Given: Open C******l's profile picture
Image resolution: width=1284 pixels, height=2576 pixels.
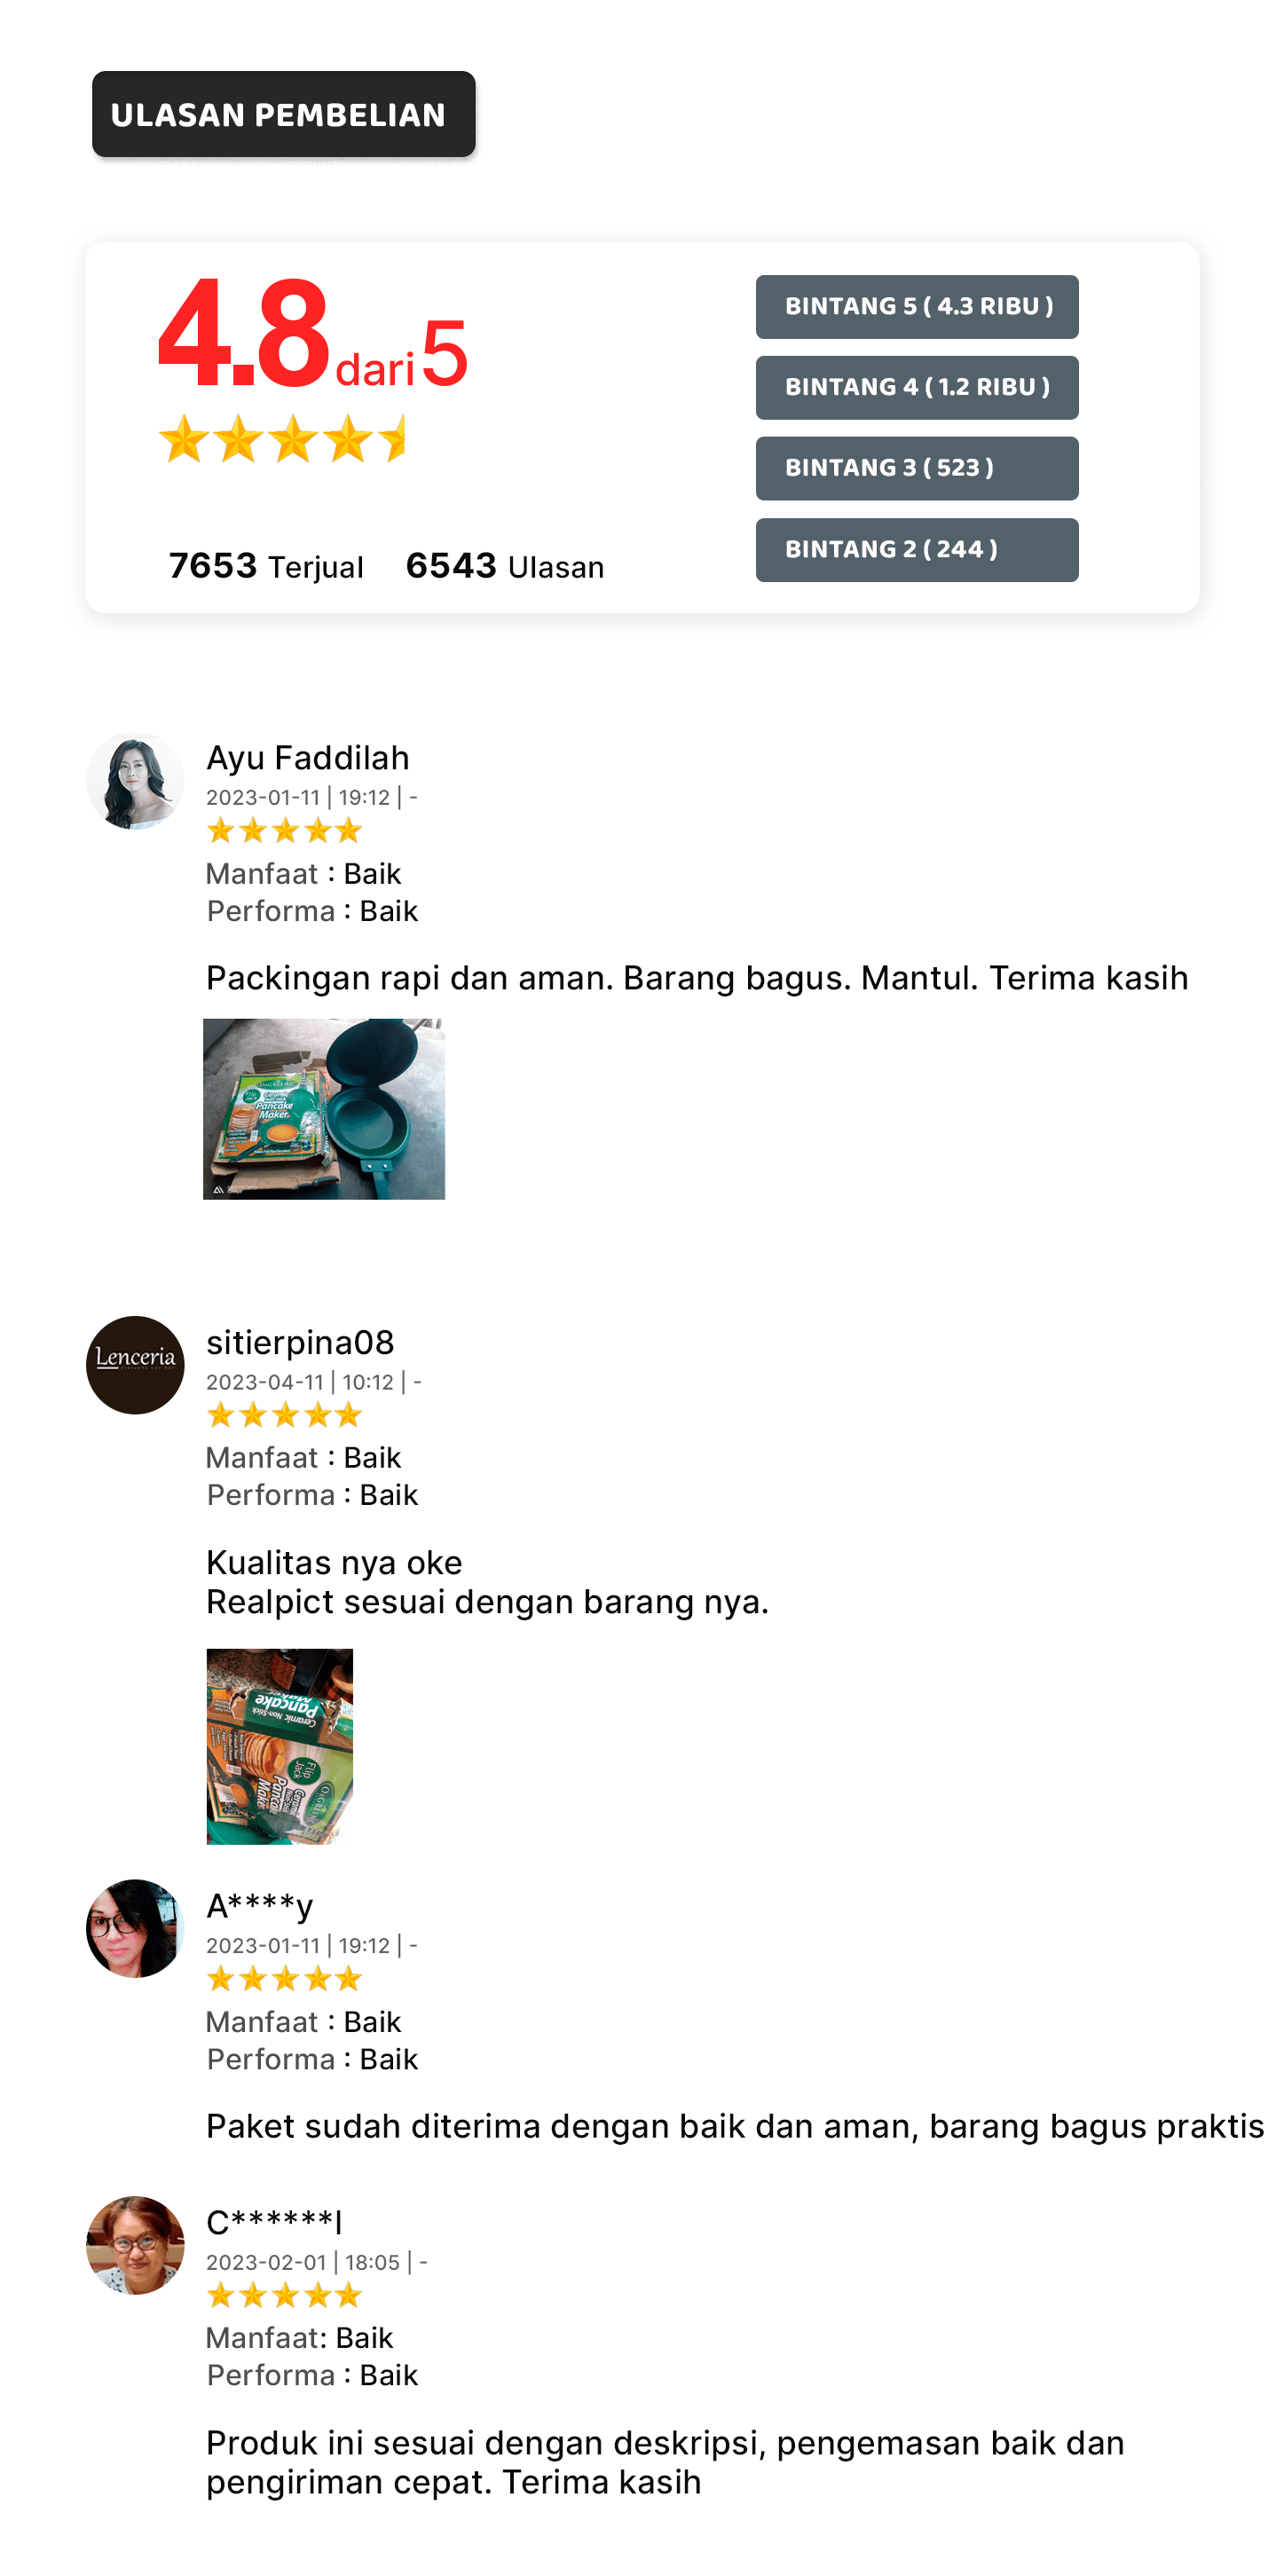Looking at the screenshot, I should [135, 2245].
